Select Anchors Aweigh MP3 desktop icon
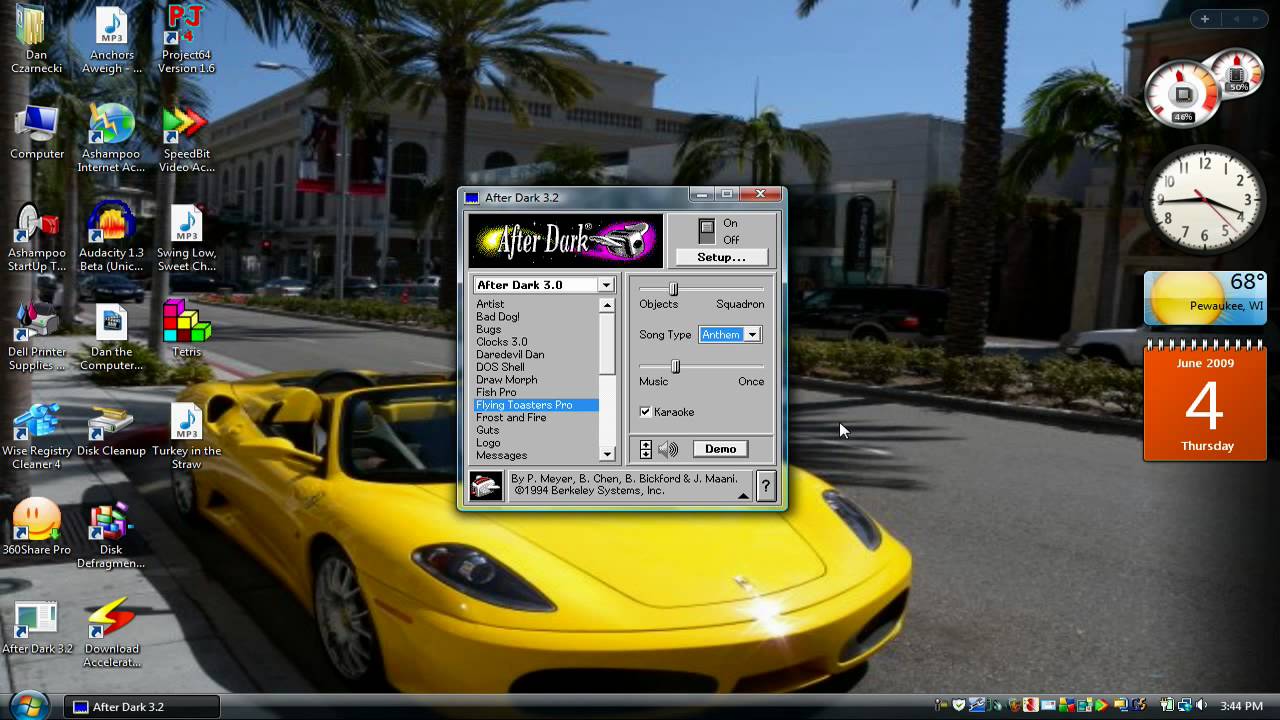This screenshot has width=1280, height=720. point(111,40)
